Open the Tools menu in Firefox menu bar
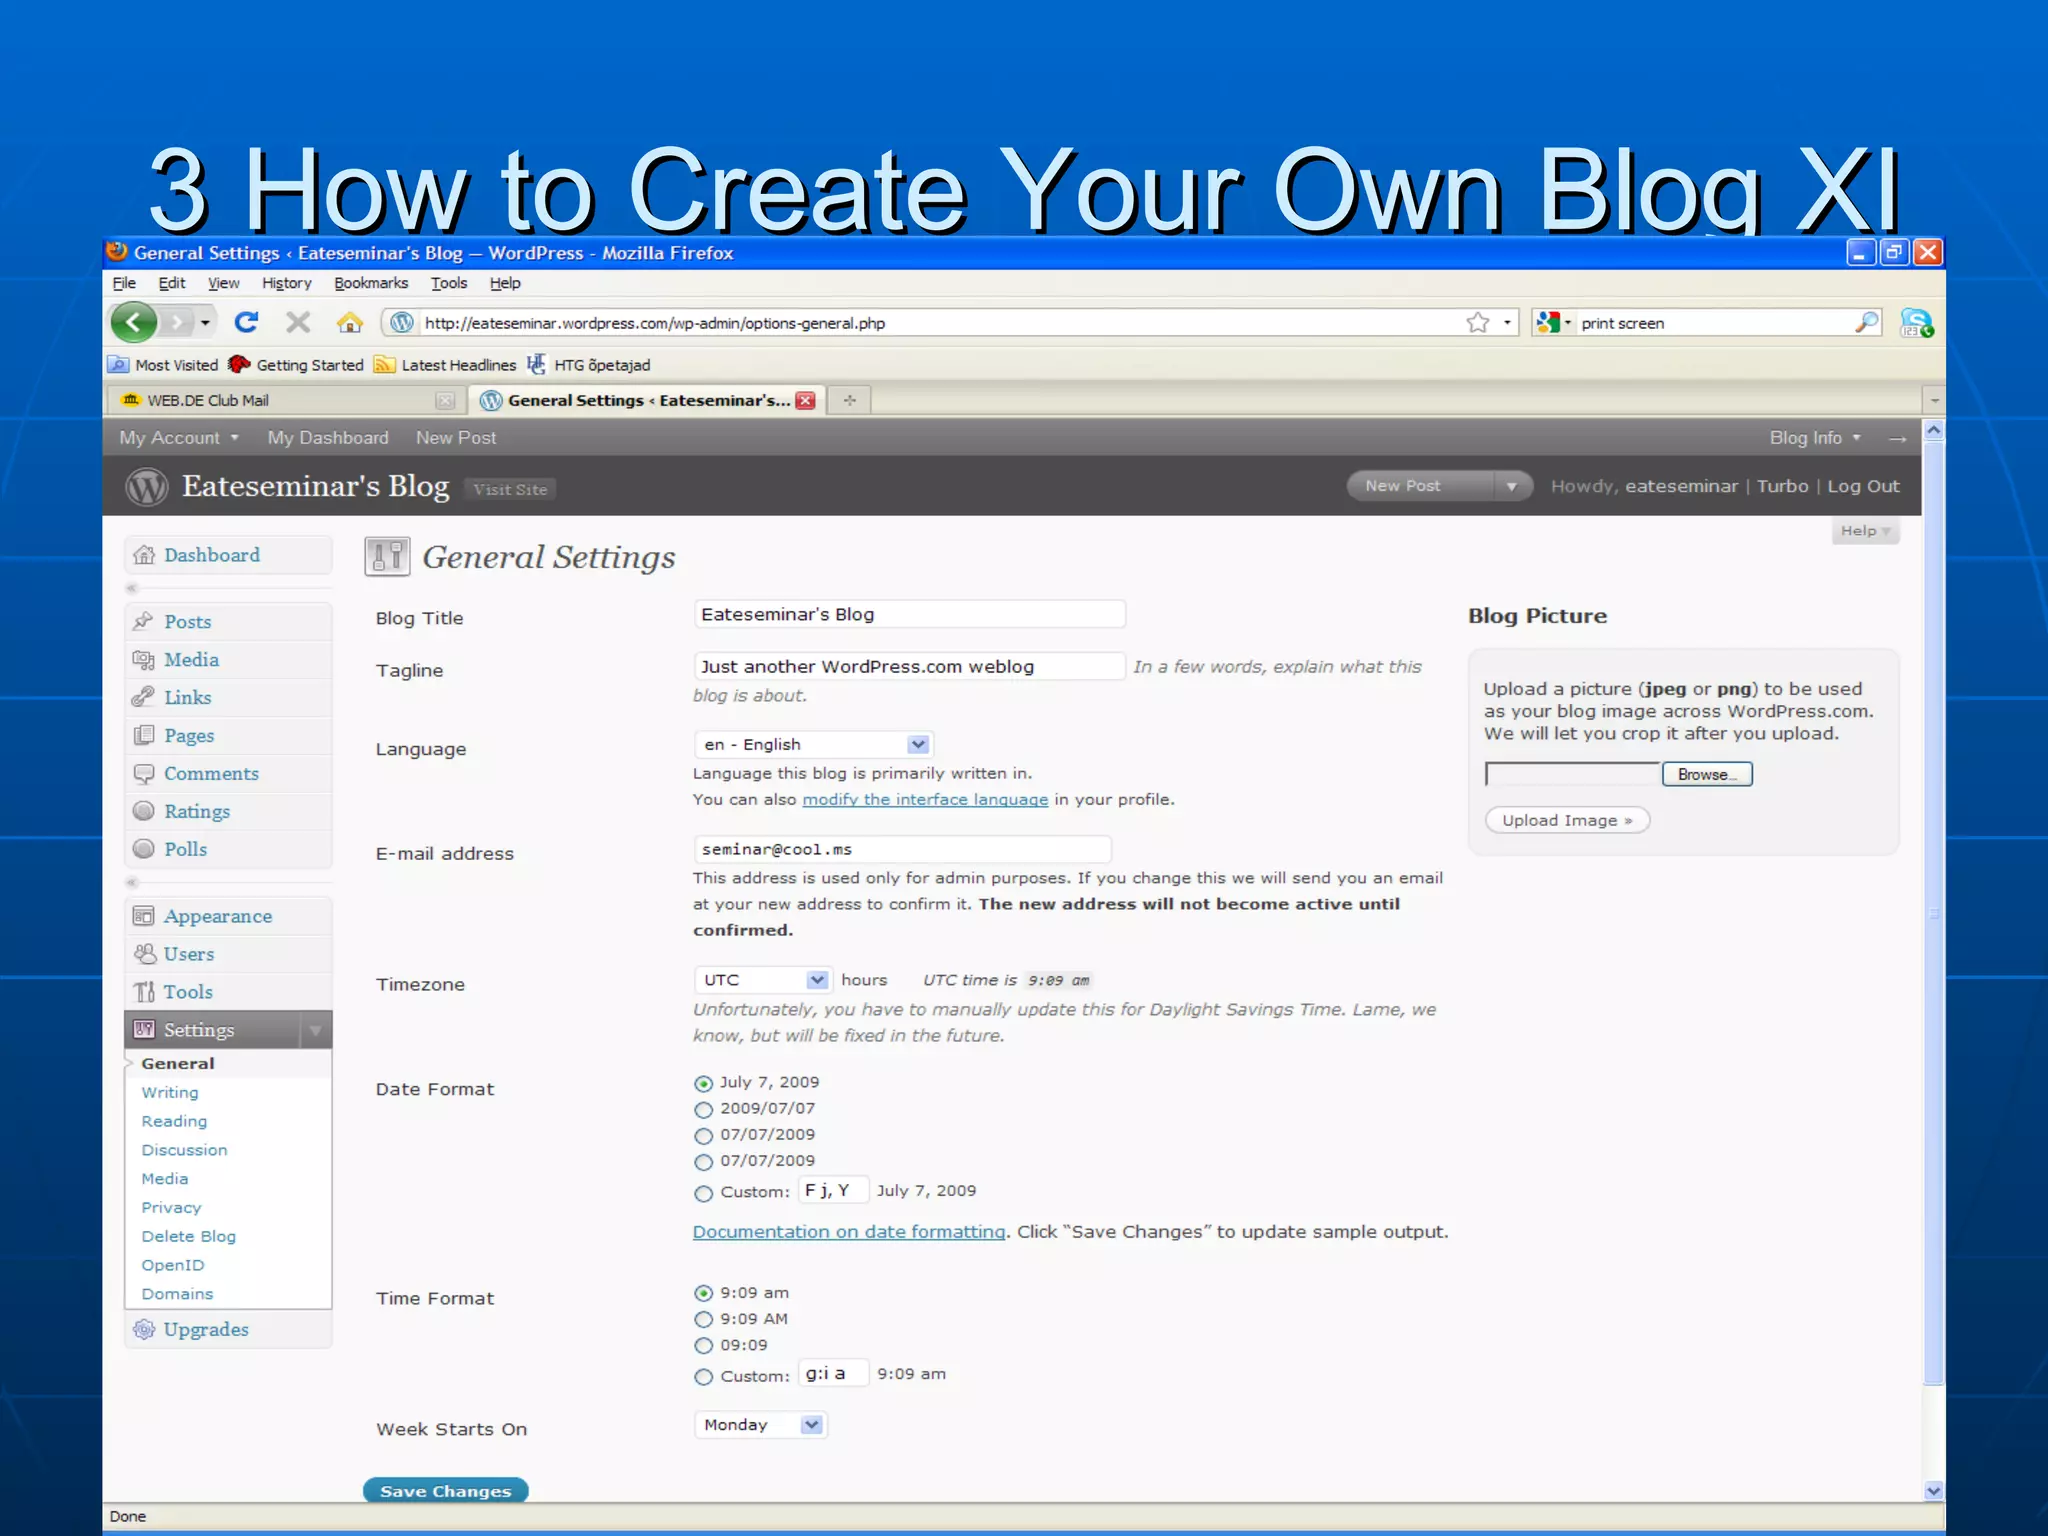Viewport: 2048px width, 1536px height. point(449,283)
